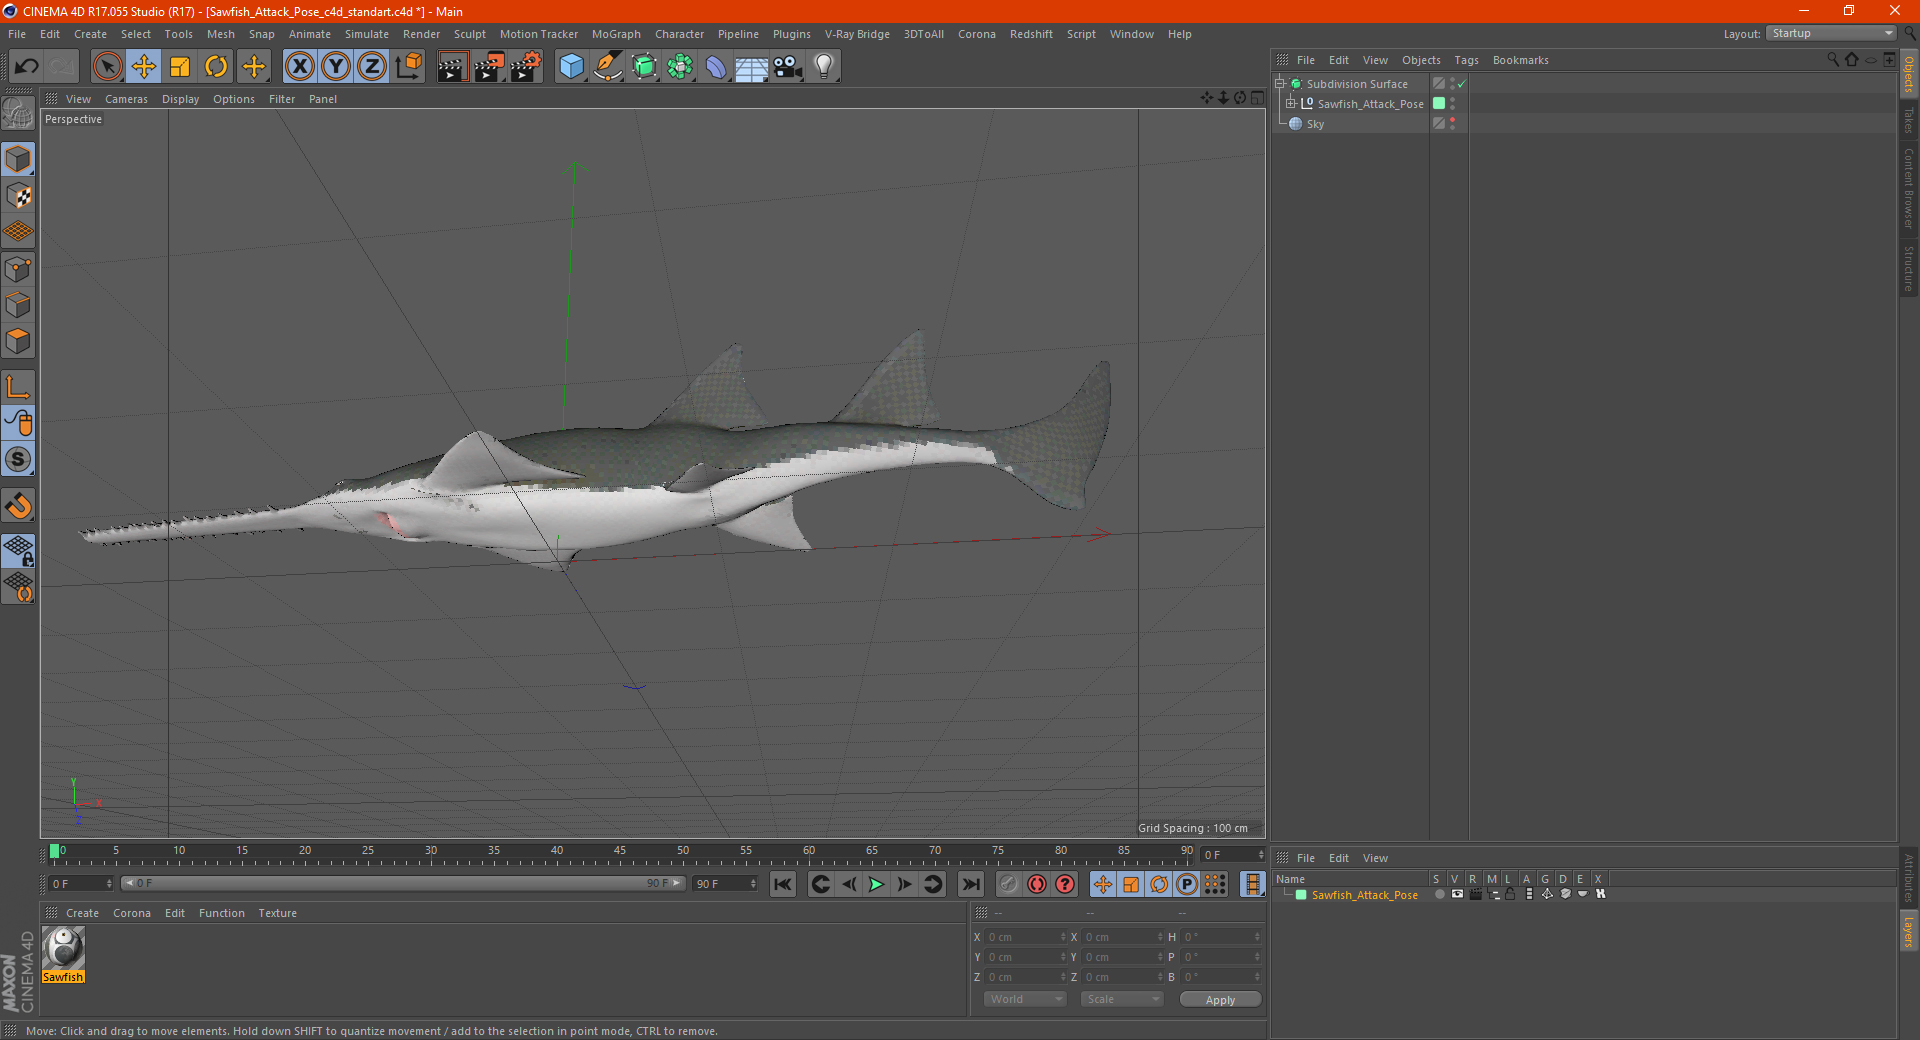Click the coordinate system icon

408,67
